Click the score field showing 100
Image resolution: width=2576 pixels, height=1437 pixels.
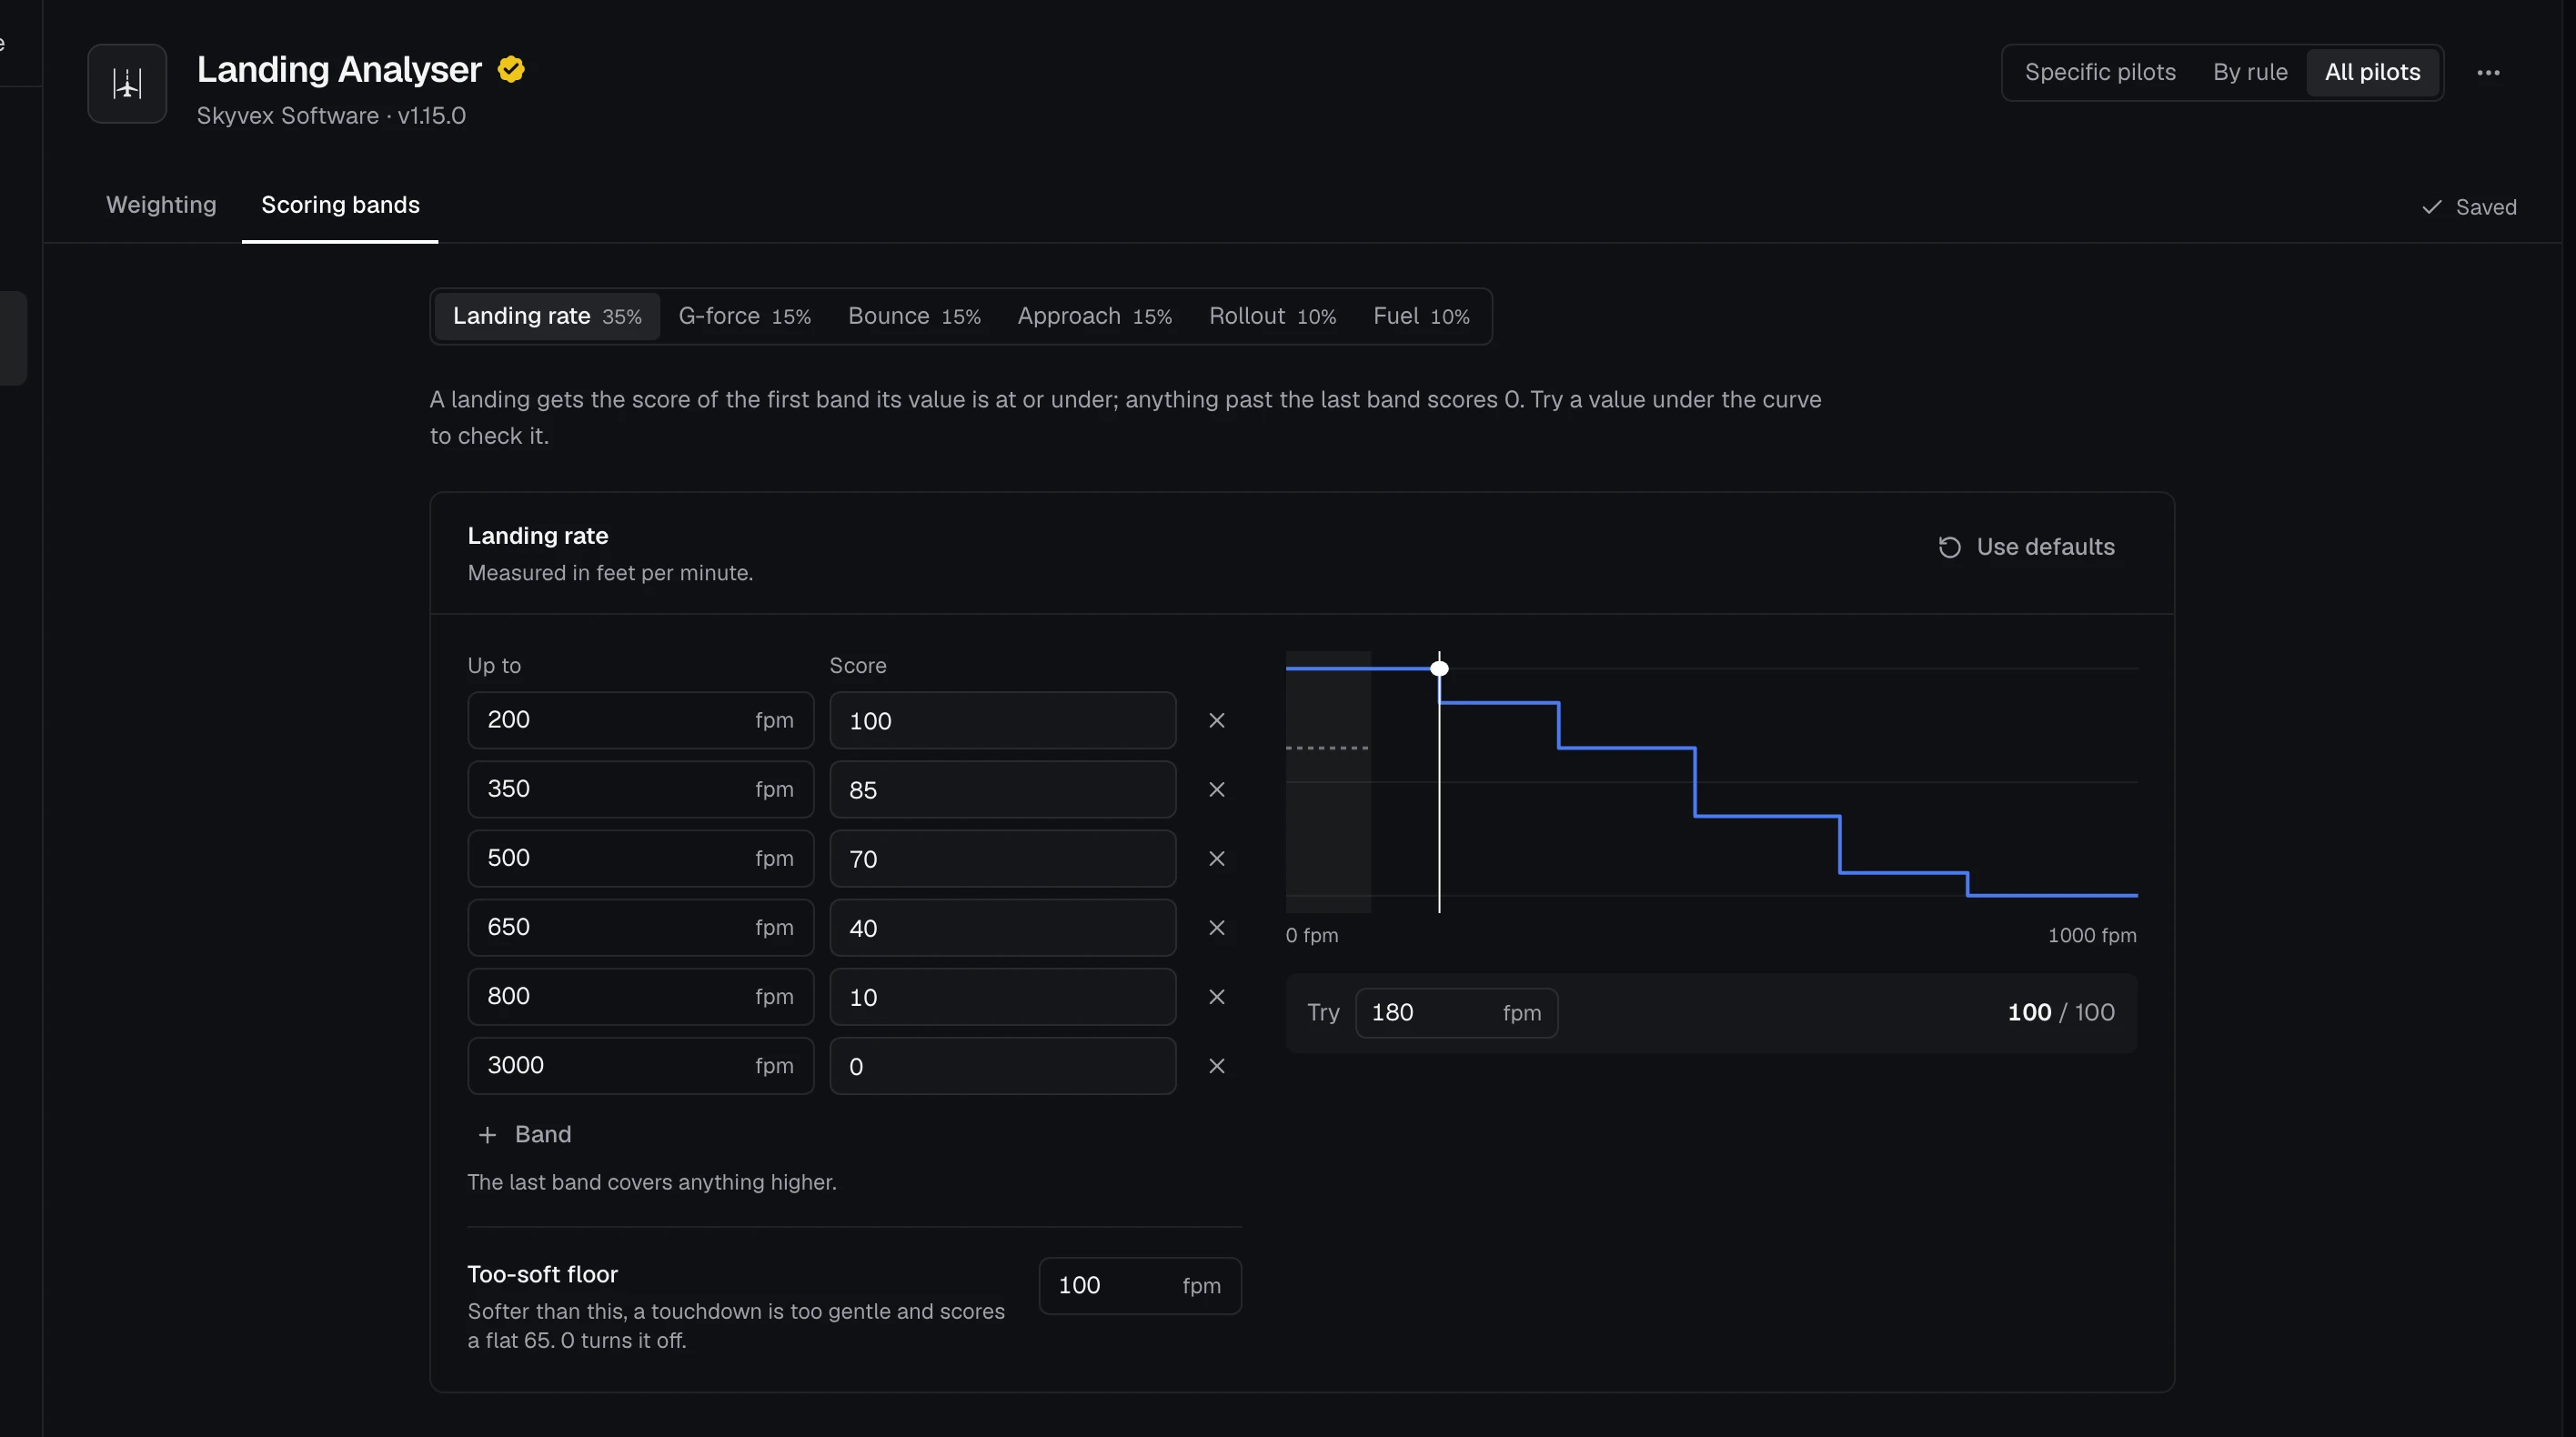coord(1002,720)
